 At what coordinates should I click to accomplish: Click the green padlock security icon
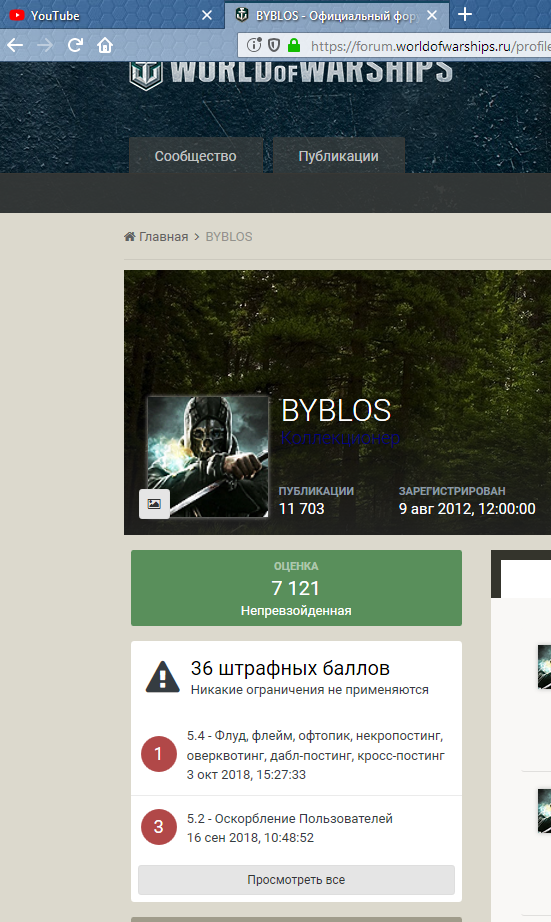[x=294, y=45]
